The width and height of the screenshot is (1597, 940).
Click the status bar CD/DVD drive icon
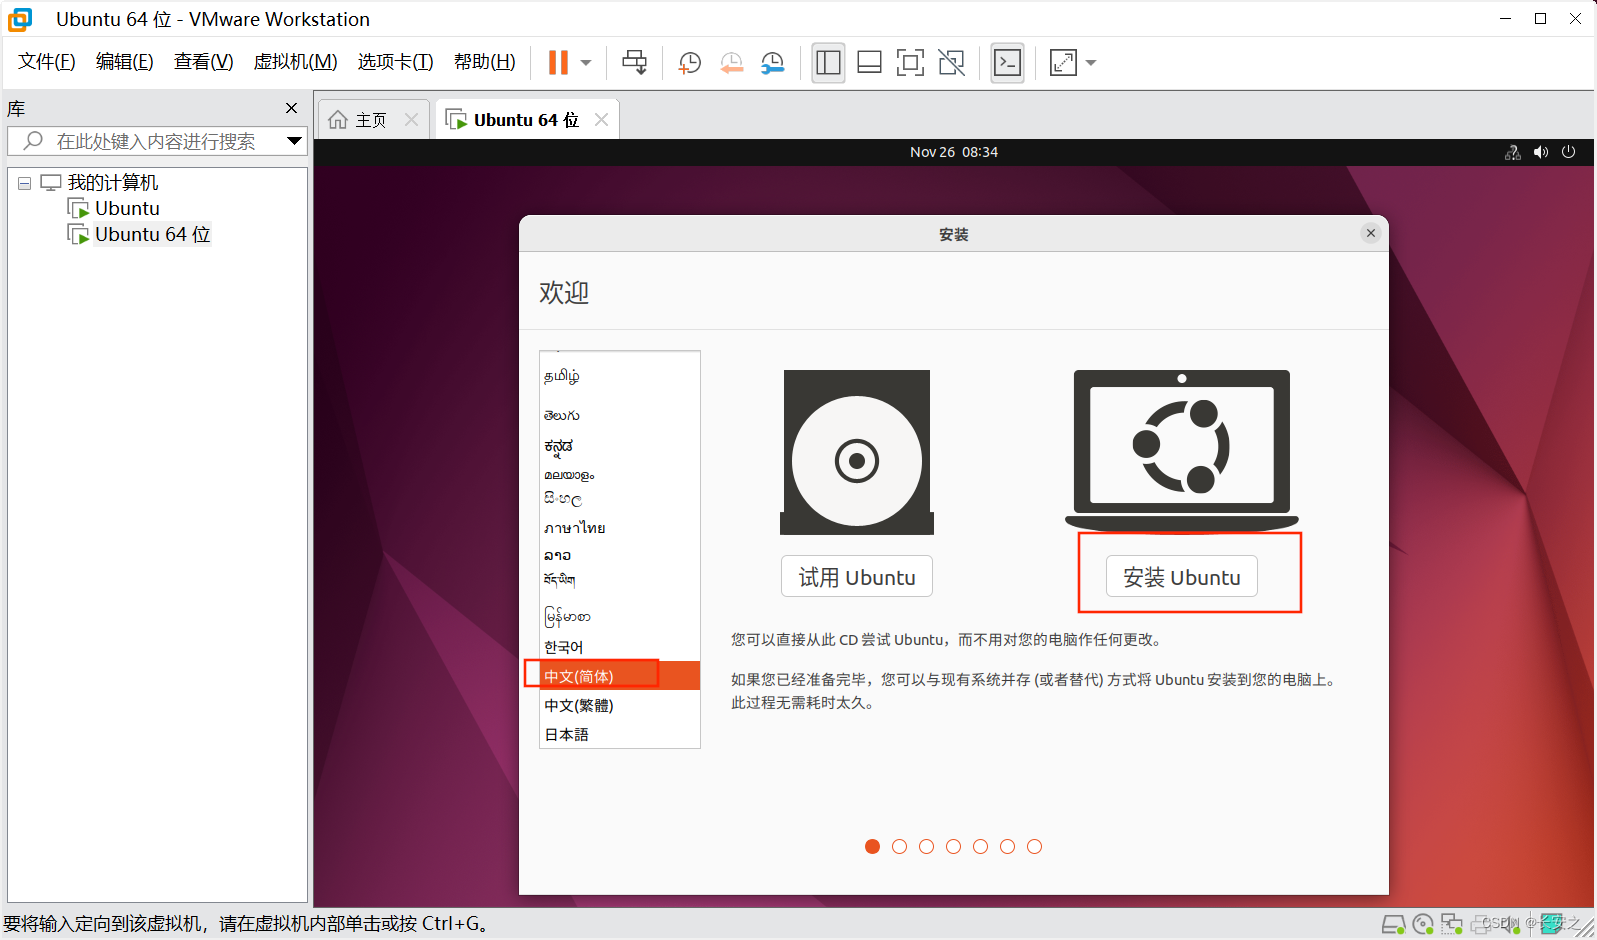click(1423, 924)
